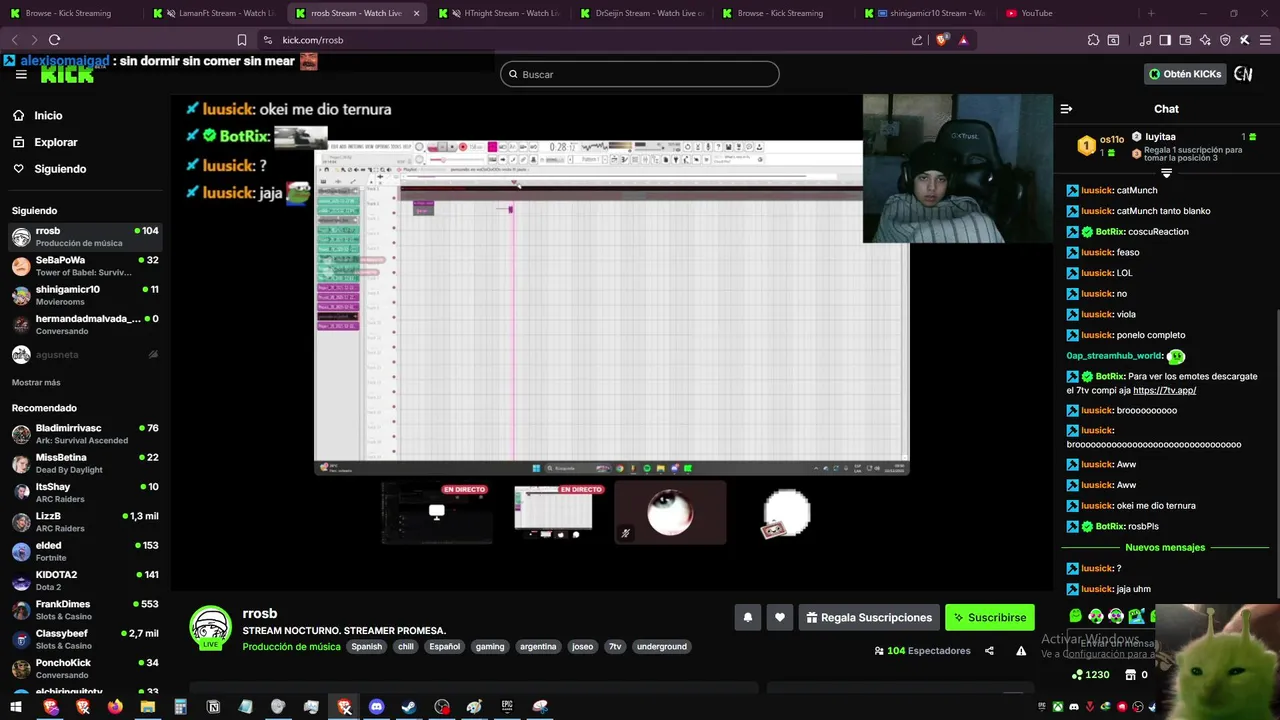The width and height of the screenshot is (1280, 720).
Task: Click the Windows Start button
Action: [16, 707]
